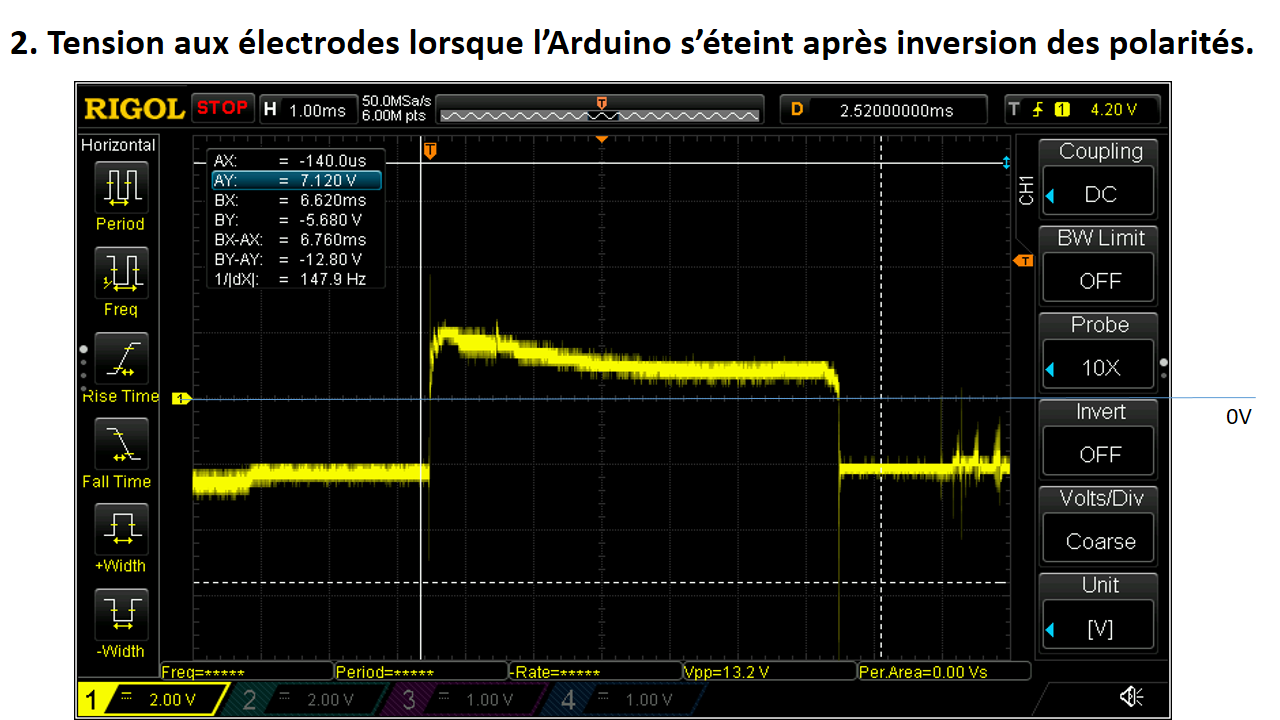The image size is (1280, 720).
Task: Select the Period measurement icon
Action: (x=120, y=187)
